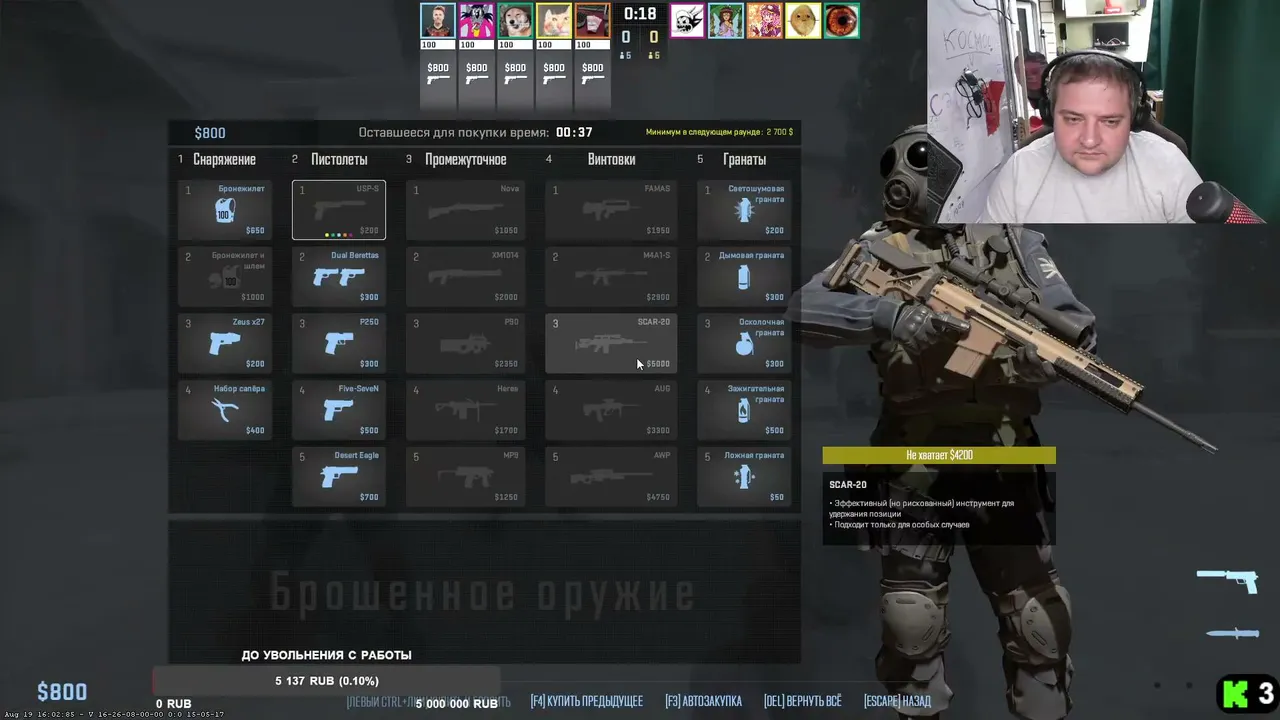Click the 'Оставшееся для покупки время' countdown
This screenshot has height=720, width=1280.
(x=476, y=132)
